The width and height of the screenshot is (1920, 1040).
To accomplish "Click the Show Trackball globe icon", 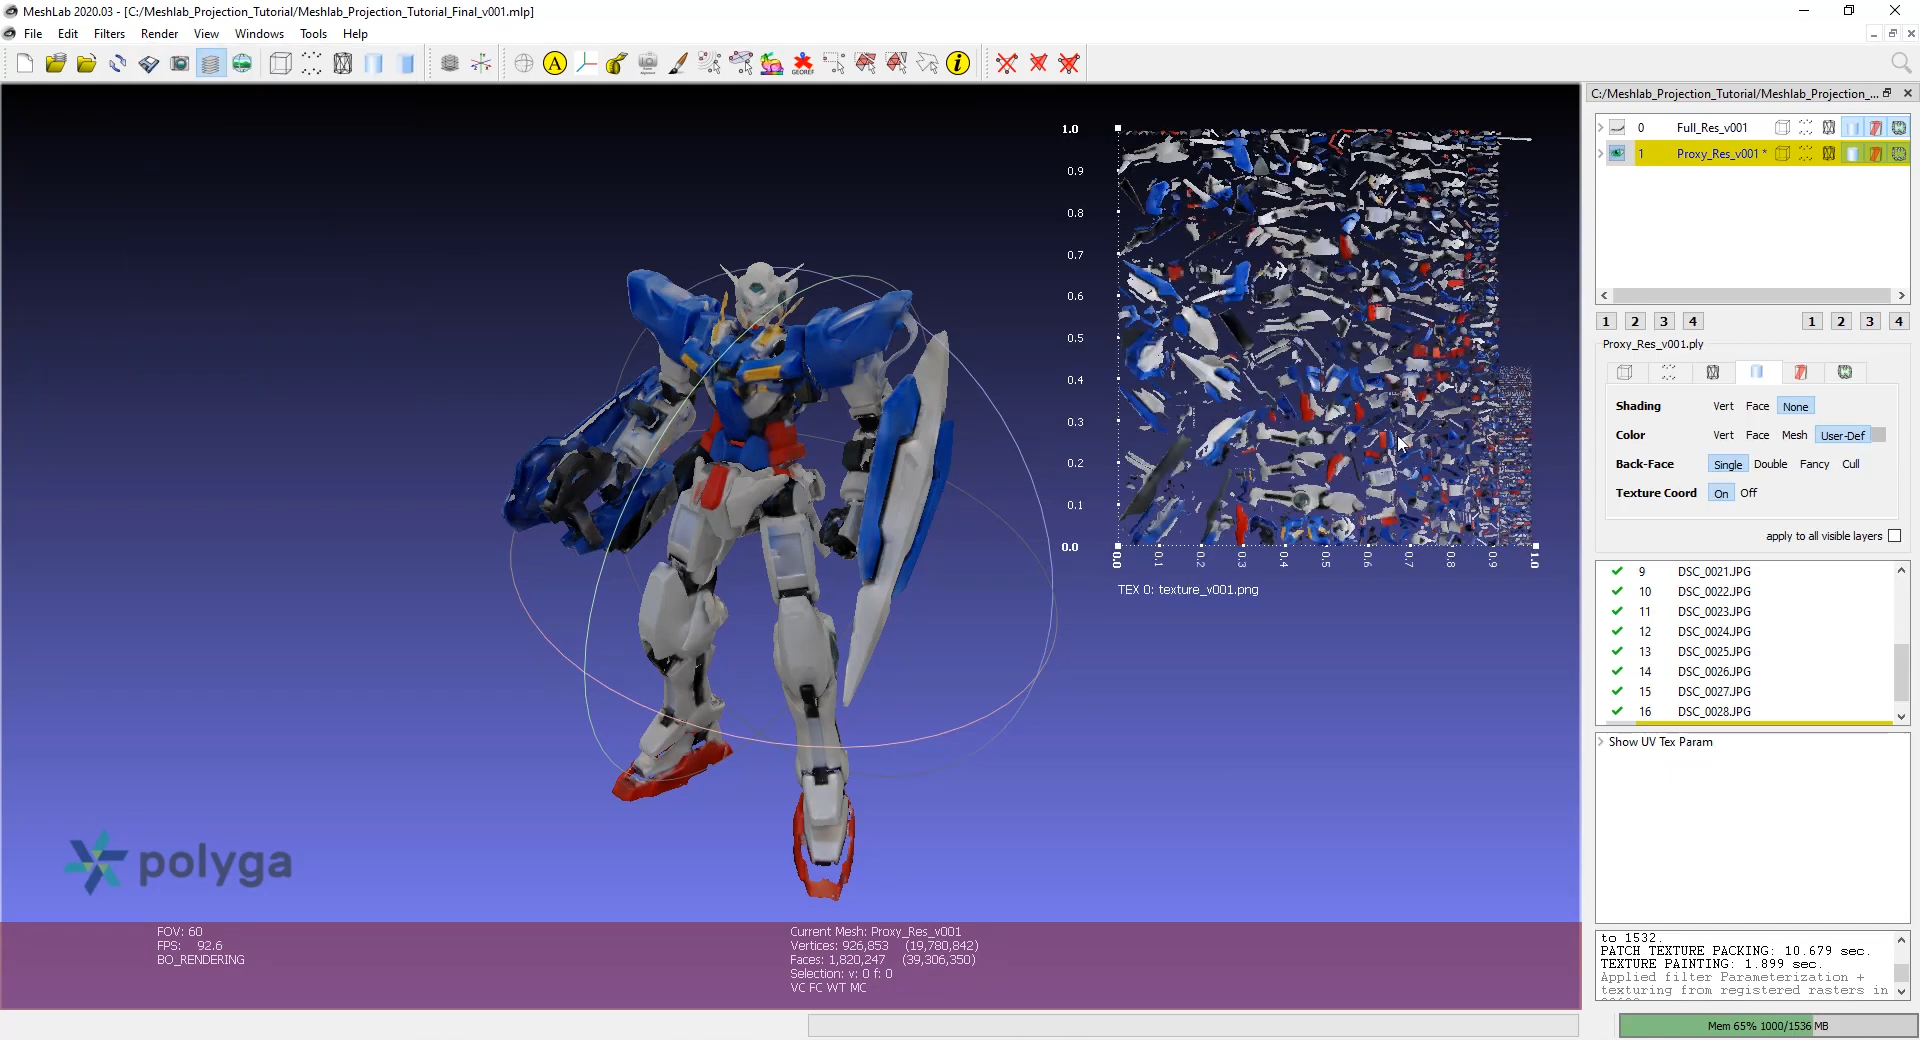I will pyautogui.click(x=524, y=64).
